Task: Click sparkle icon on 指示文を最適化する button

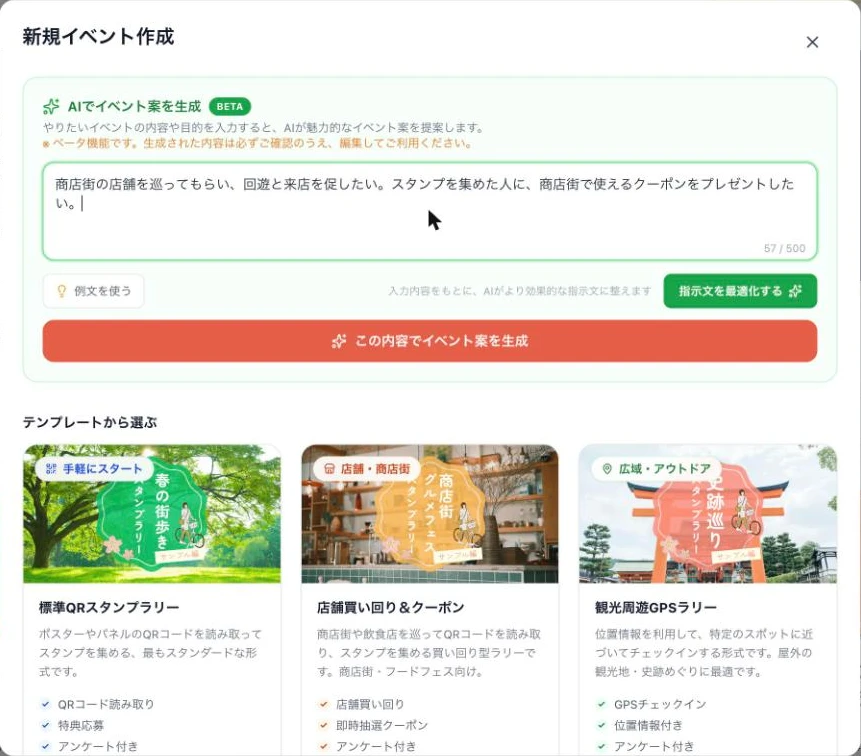Action: [795, 291]
